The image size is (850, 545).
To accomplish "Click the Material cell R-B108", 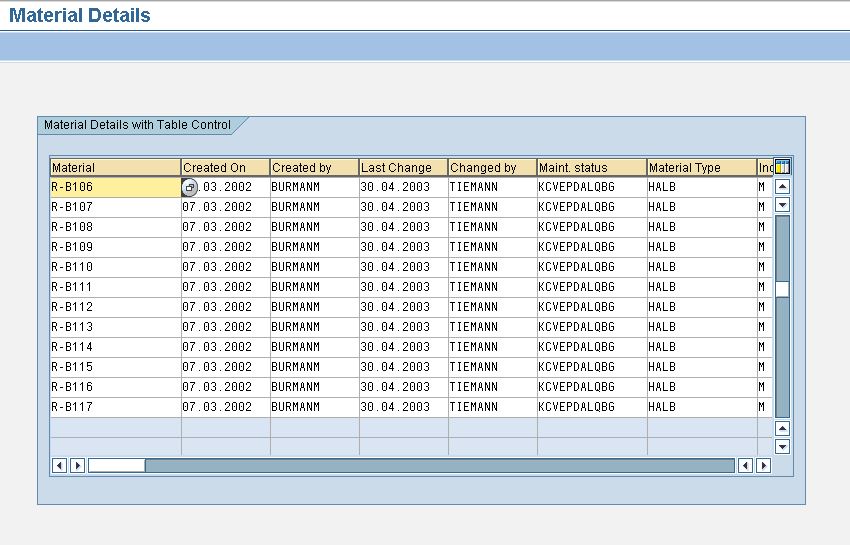I will (x=115, y=227).
